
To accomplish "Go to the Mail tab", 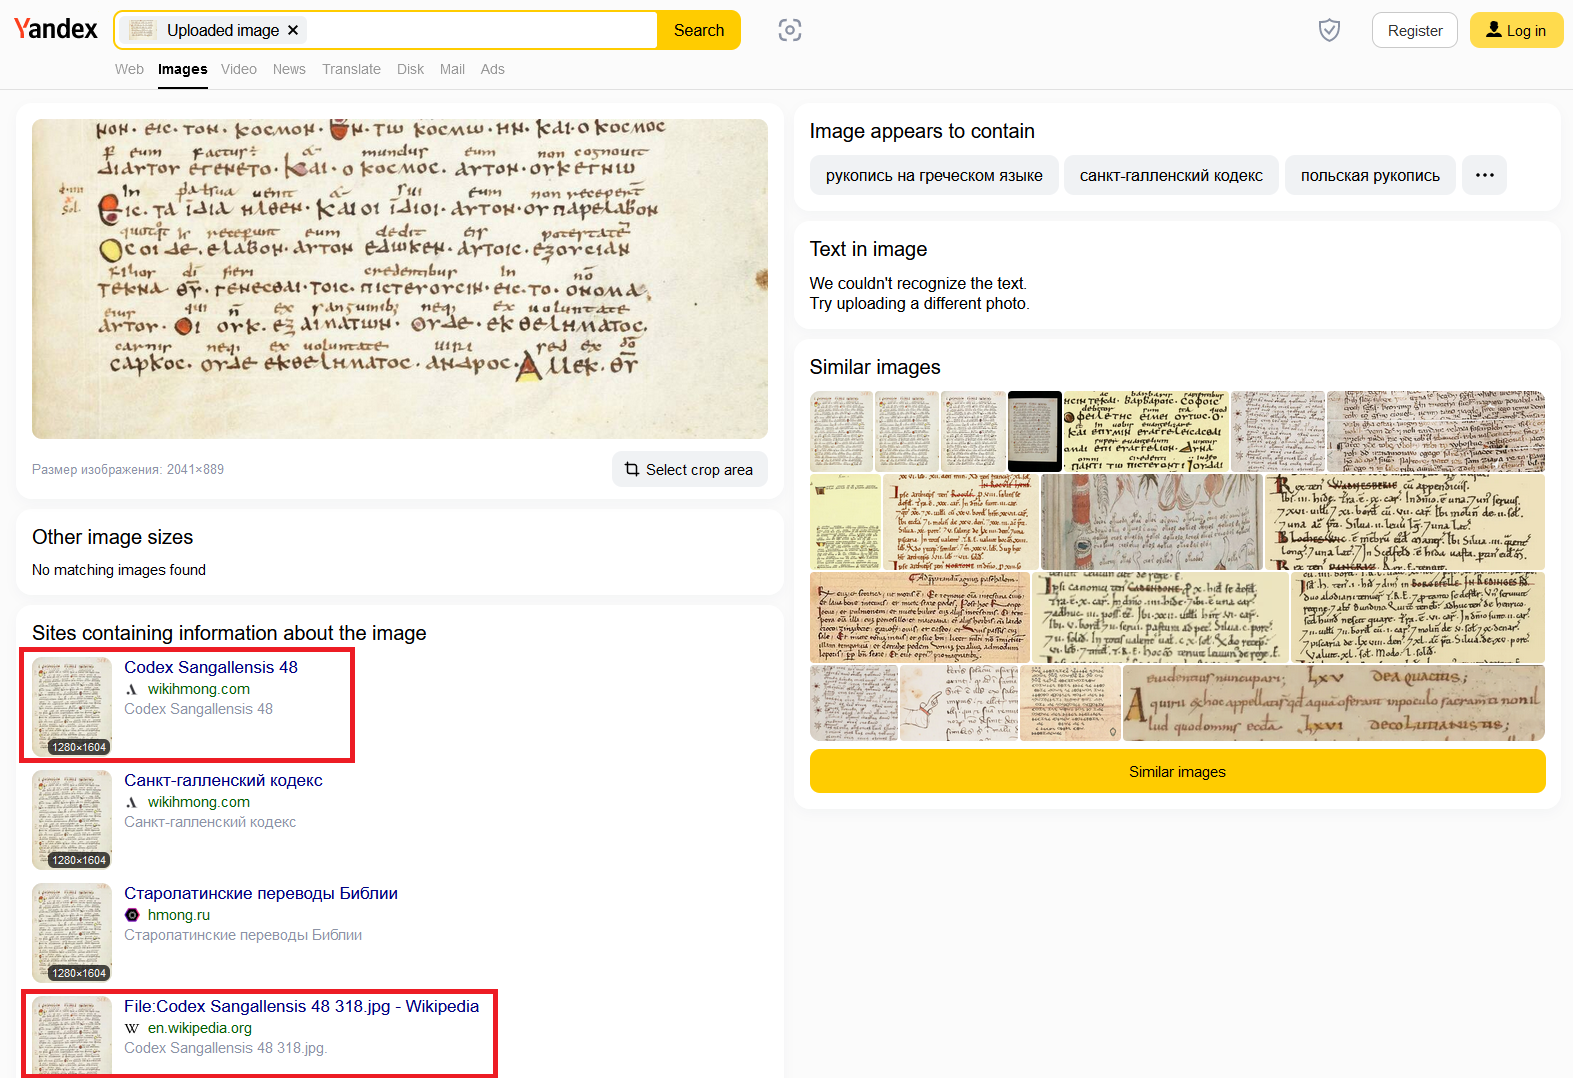I will (x=452, y=69).
